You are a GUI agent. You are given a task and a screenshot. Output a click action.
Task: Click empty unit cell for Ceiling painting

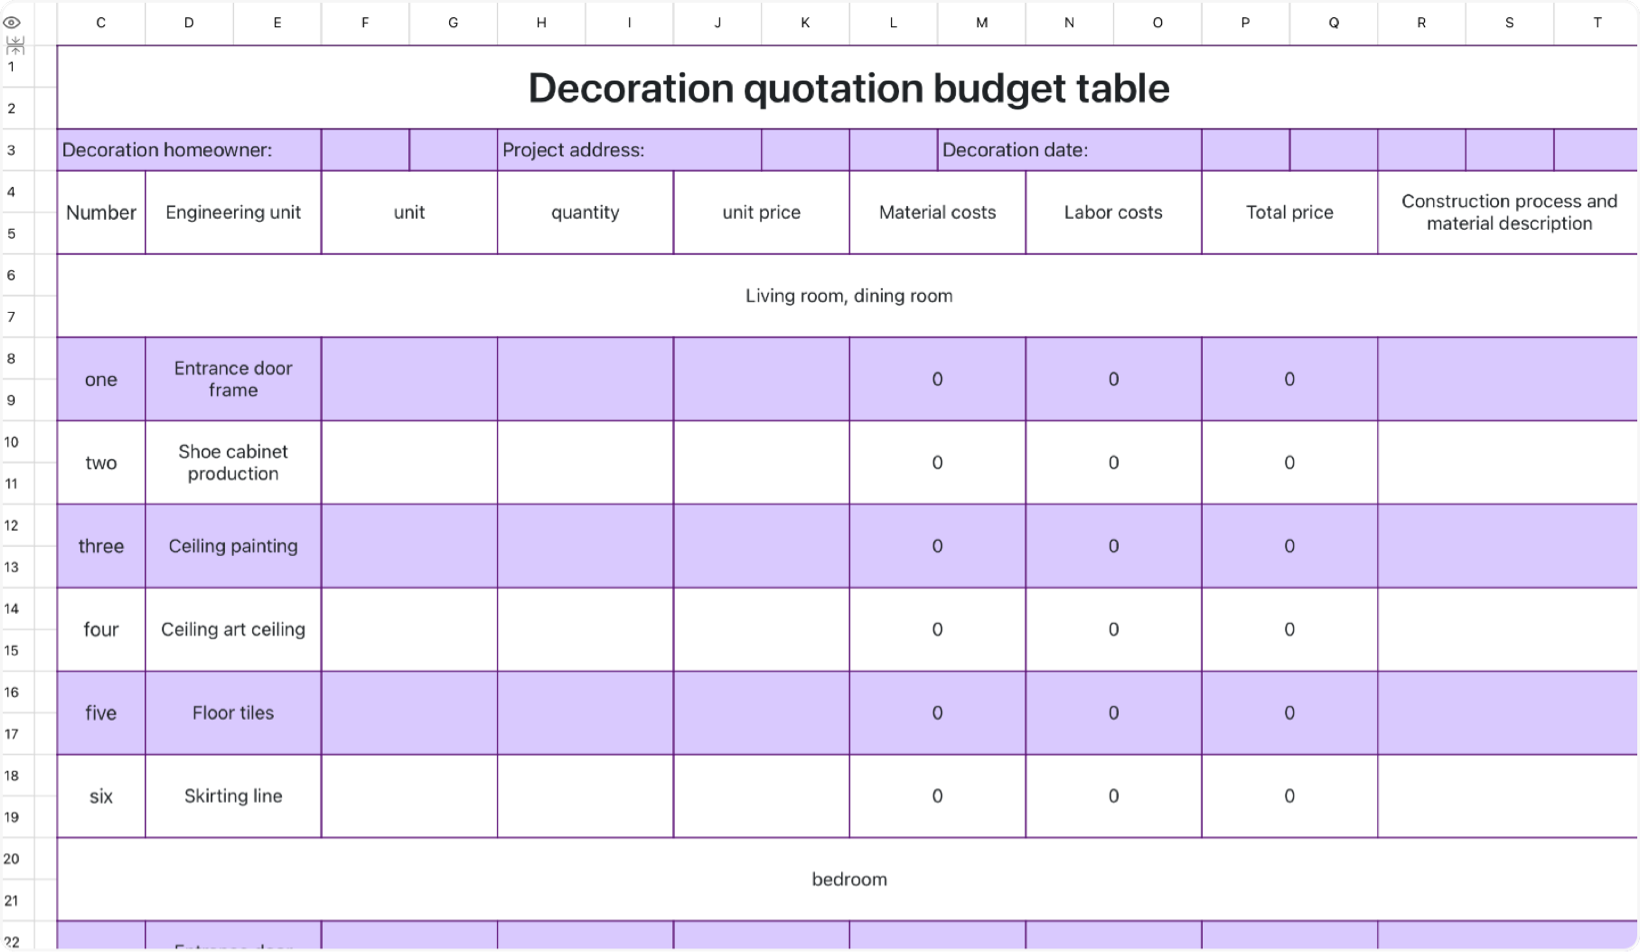click(409, 546)
